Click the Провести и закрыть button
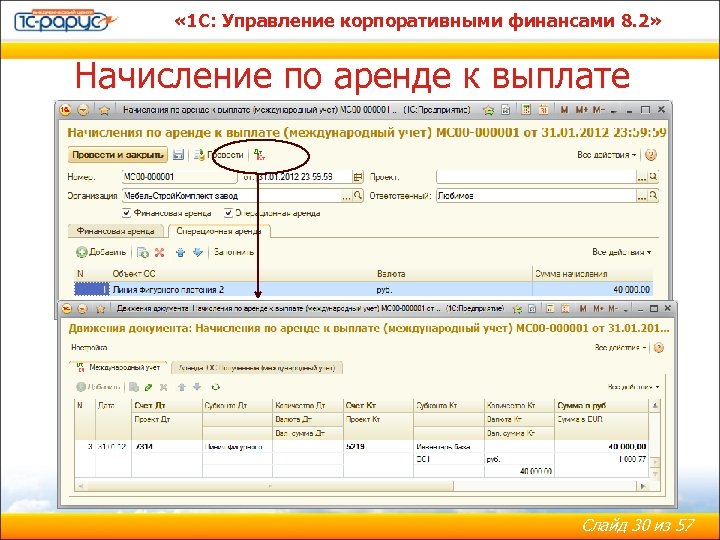The width and height of the screenshot is (720, 540). pyautogui.click(x=118, y=155)
